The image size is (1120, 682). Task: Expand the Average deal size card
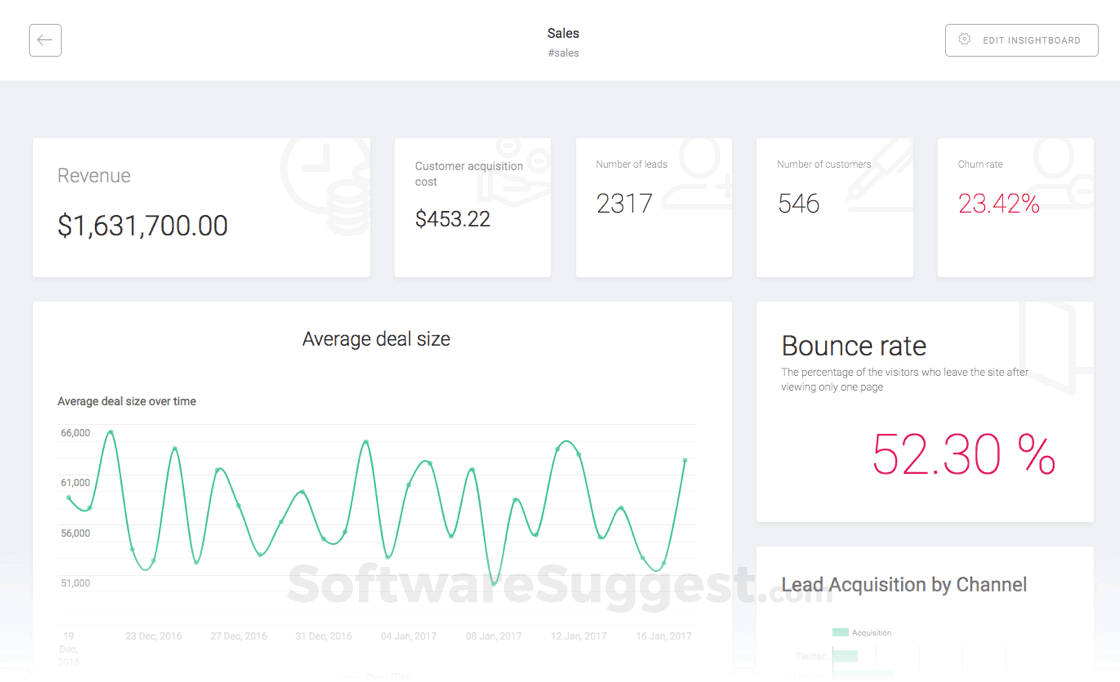375,339
